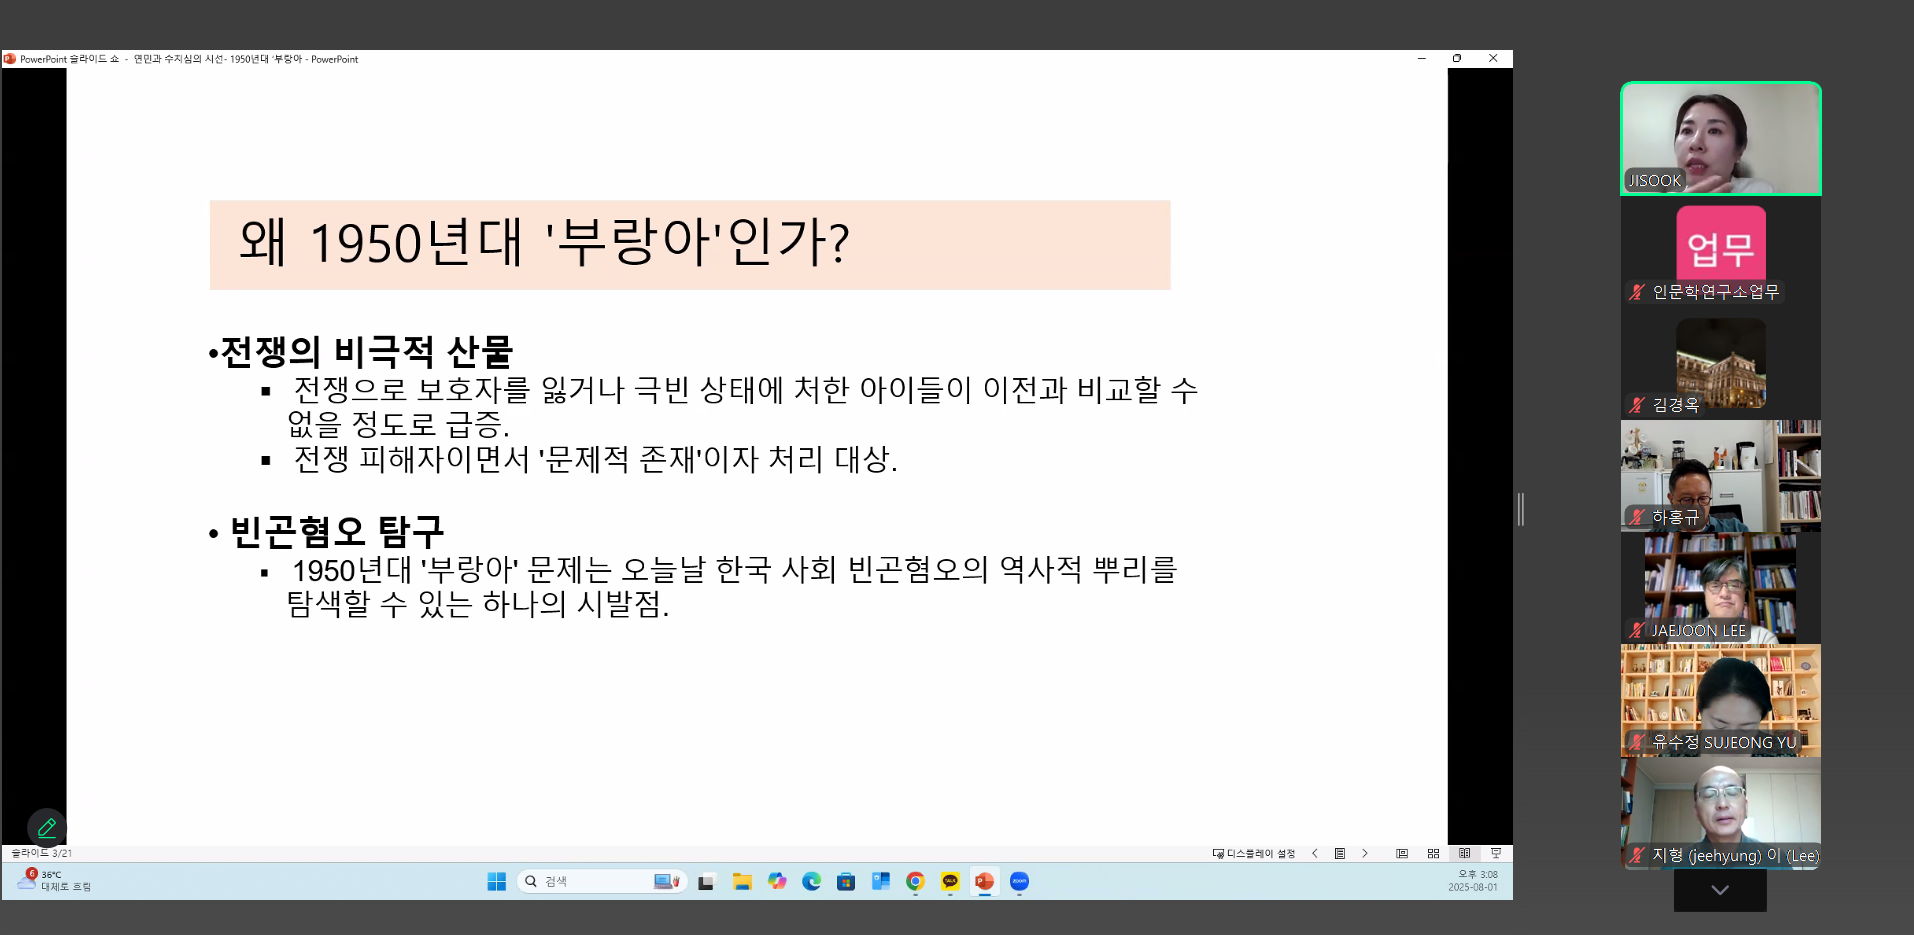Open Display Settings (디스플레이 설정)
This screenshot has width=1914, height=935.
(x=1254, y=854)
